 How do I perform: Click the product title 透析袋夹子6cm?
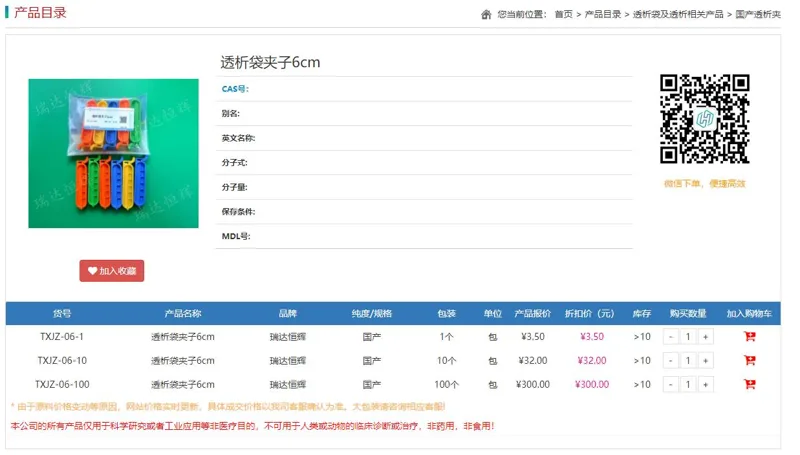pos(270,62)
